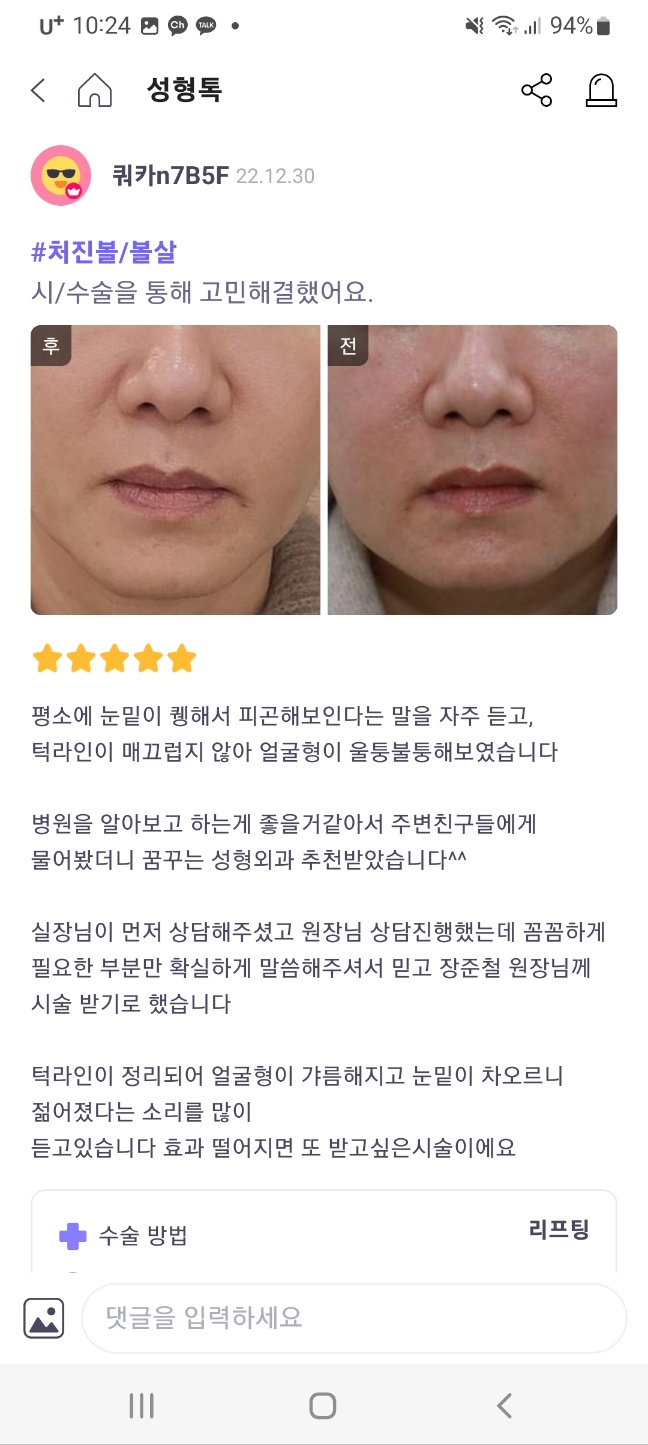Open the profile avatar with sunglasses emoji
This screenshot has width=648, height=1445.
[61, 175]
